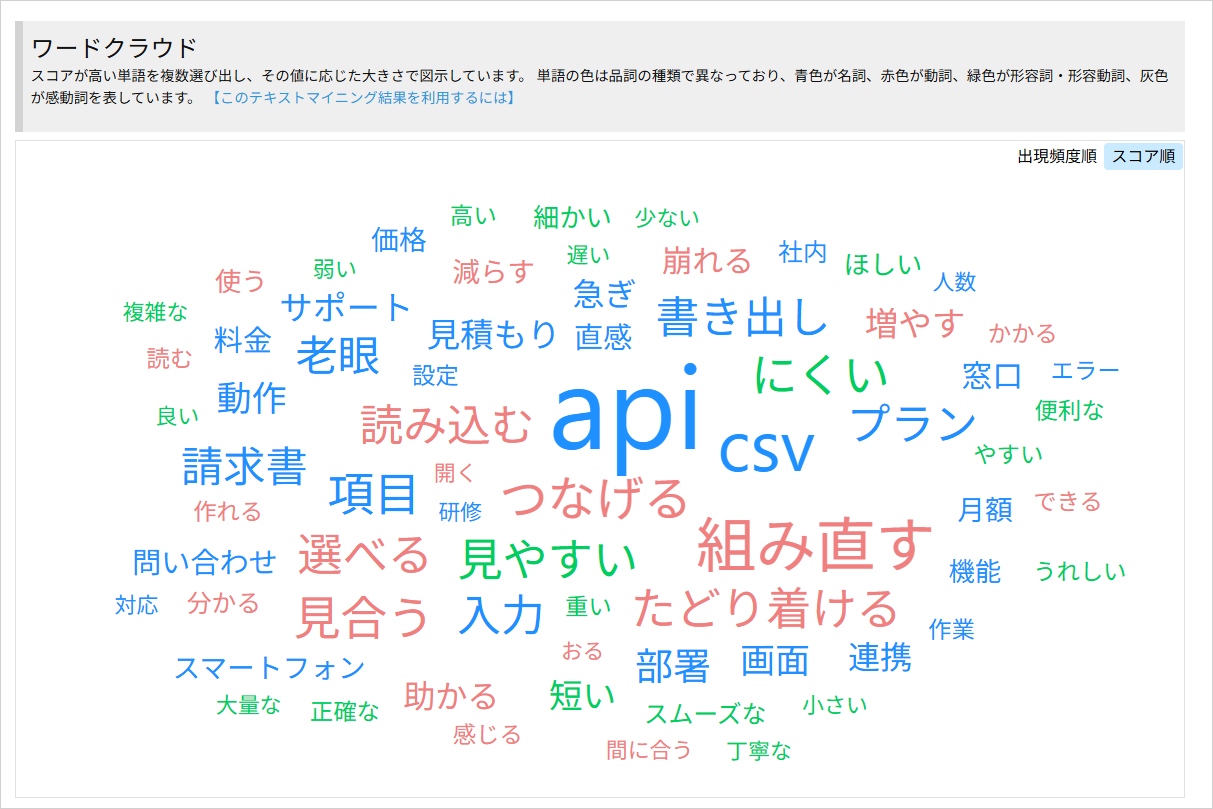Click the blue word 研修
The height and width of the screenshot is (809, 1213).
460,512
